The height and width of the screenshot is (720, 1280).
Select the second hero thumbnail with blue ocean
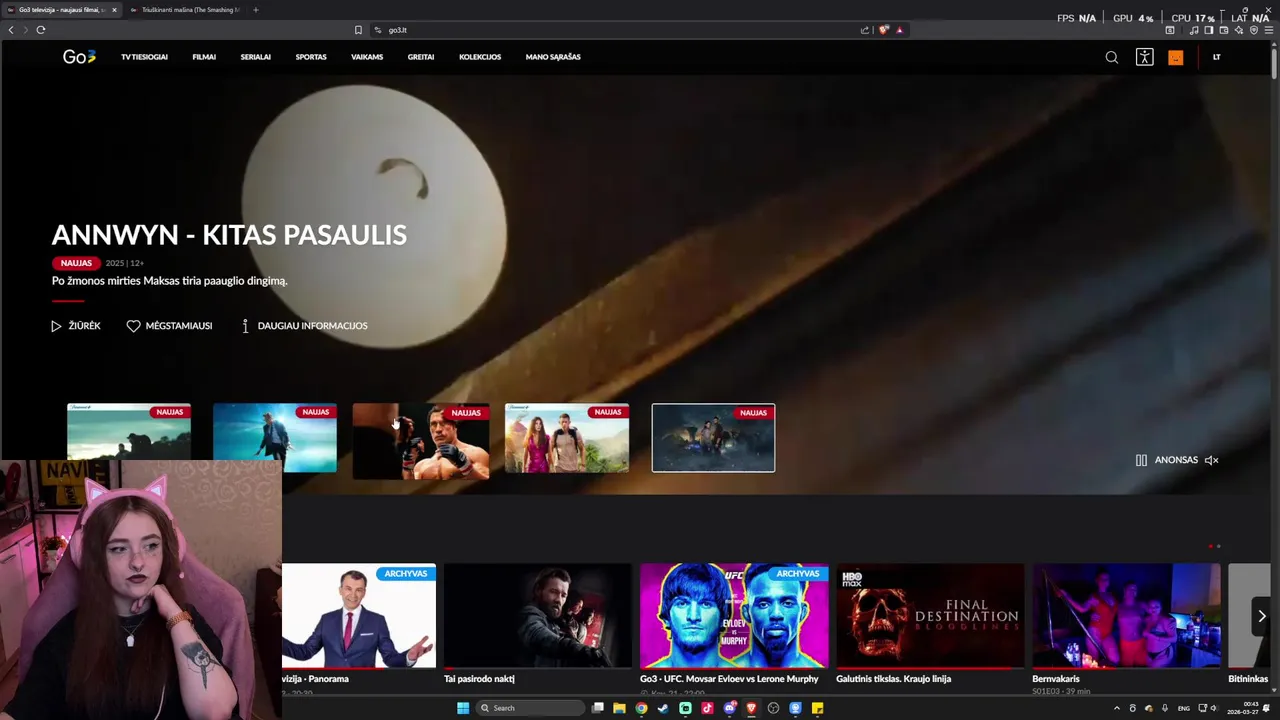(x=275, y=437)
